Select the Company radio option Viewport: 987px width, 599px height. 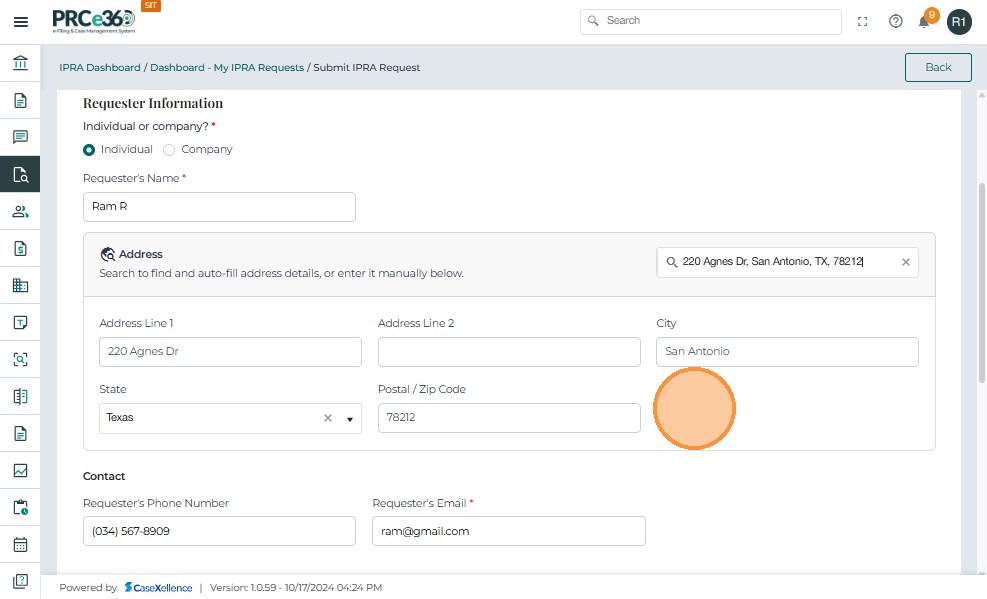click(169, 150)
